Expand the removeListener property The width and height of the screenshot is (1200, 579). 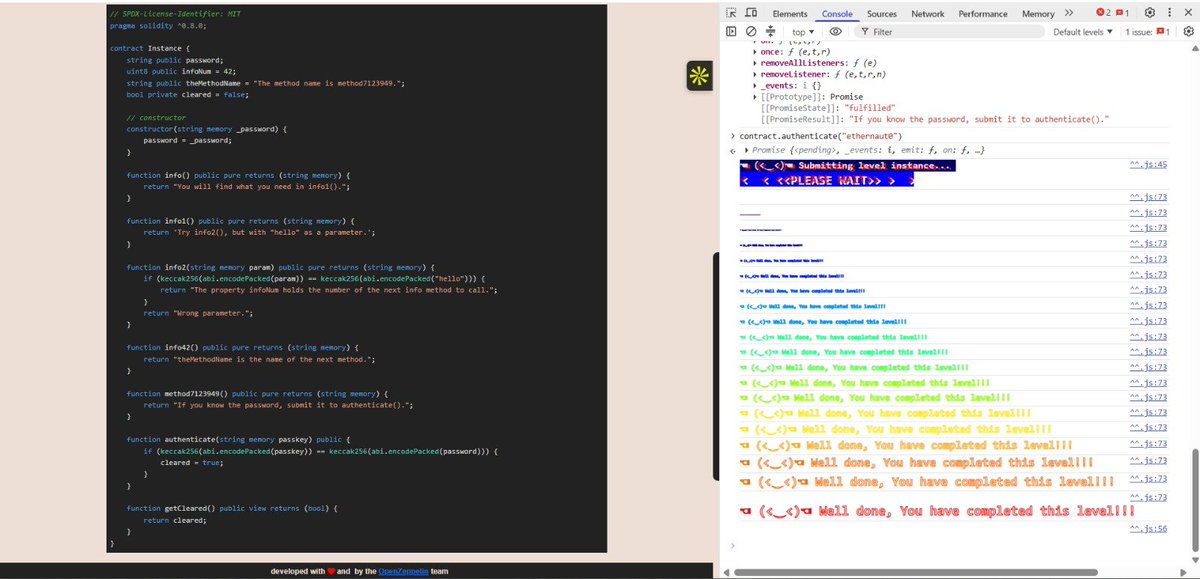tap(754, 74)
